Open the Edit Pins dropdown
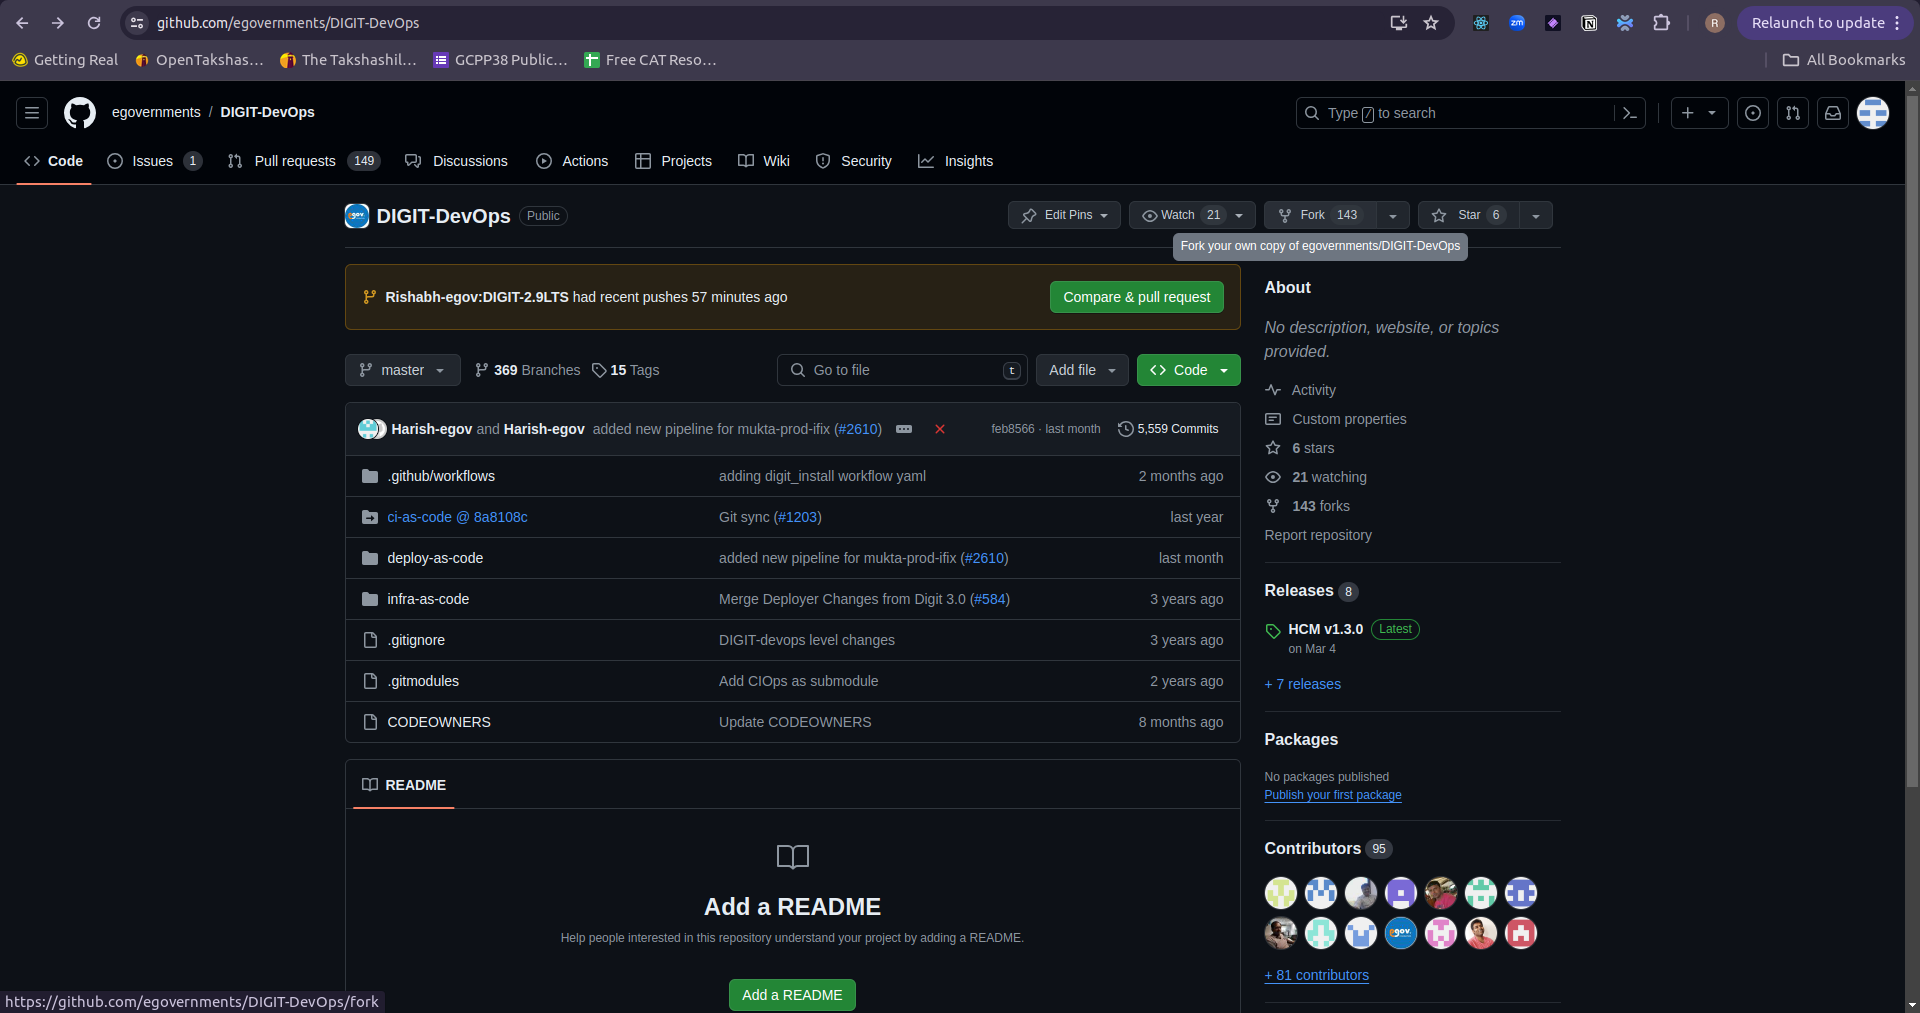 pos(1064,215)
